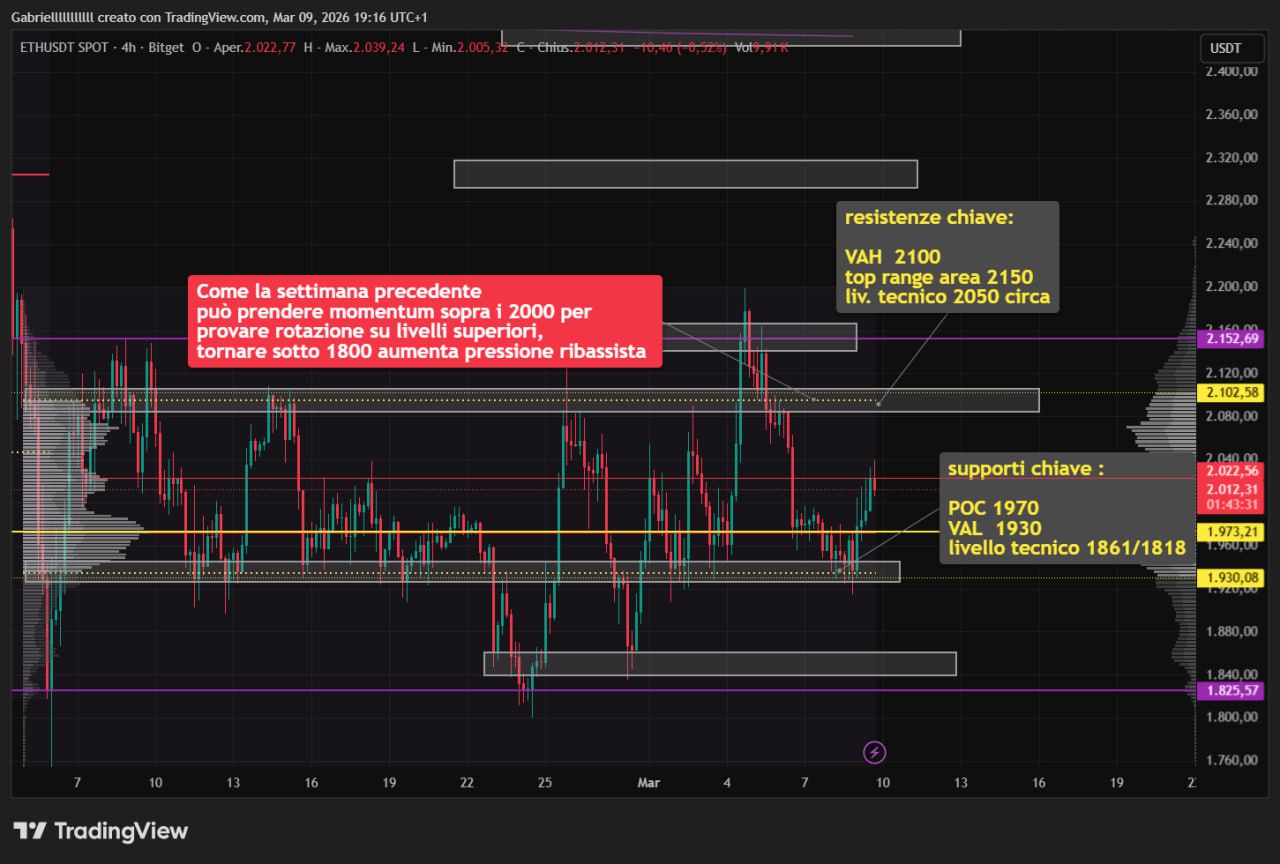Click the 'top range area 2150' text line

[x=939, y=277]
